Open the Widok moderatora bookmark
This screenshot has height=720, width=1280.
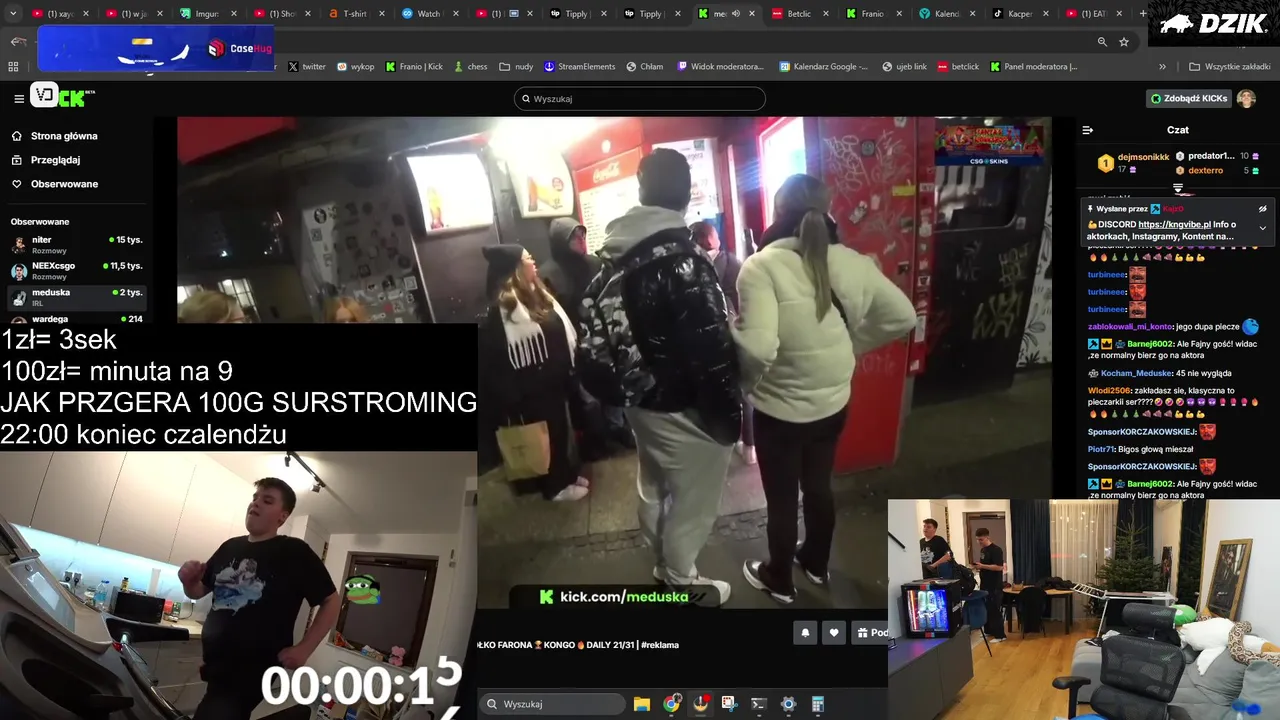click(721, 67)
